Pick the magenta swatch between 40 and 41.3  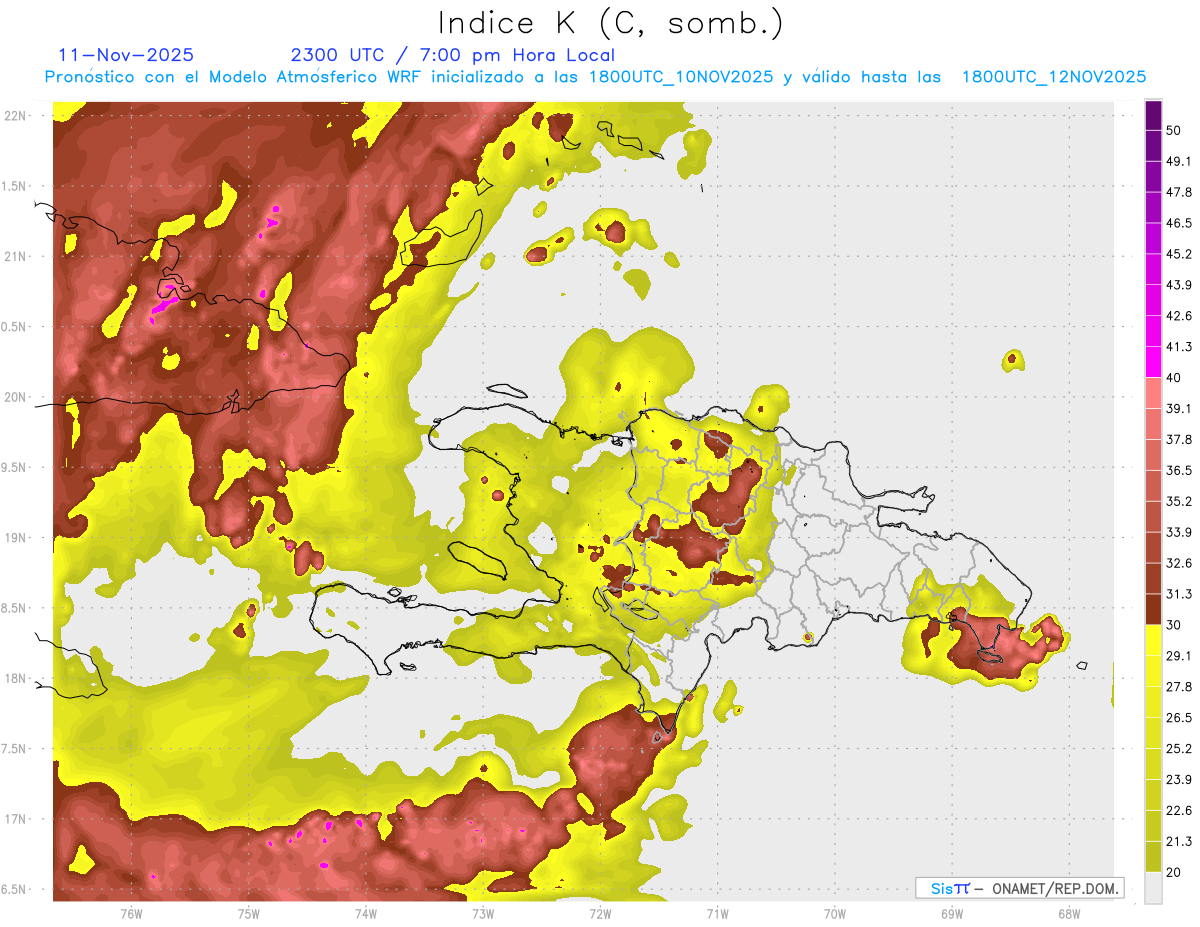pyautogui.click(x=1153, y=362)
